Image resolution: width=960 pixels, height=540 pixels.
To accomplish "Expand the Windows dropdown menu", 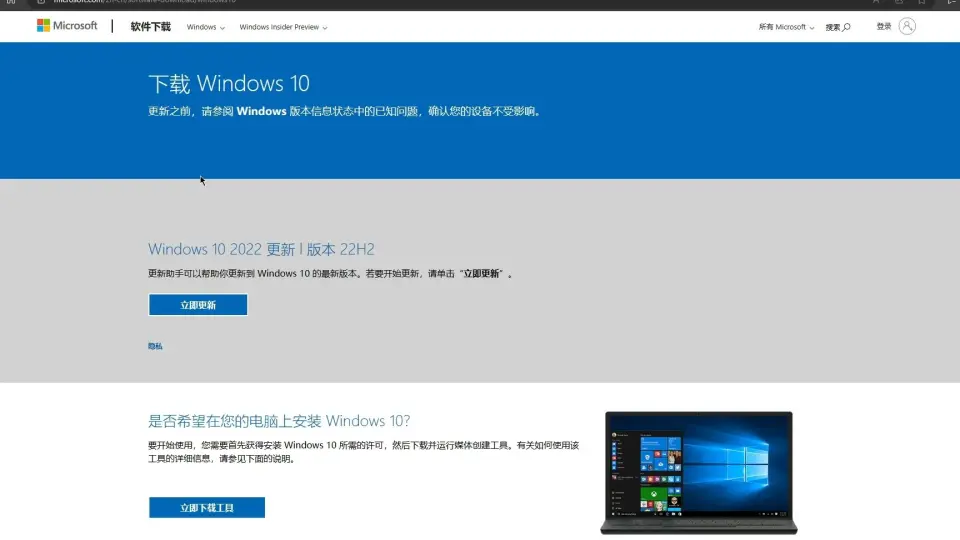I will tap(206, 27).
